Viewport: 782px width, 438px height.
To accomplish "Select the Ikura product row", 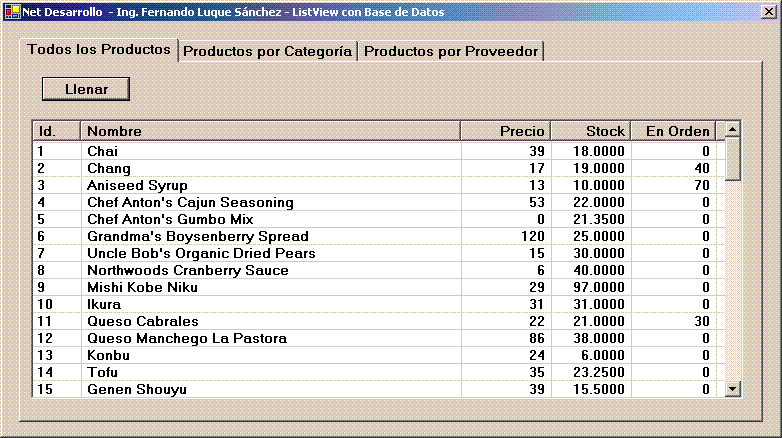I will (378, 304).
